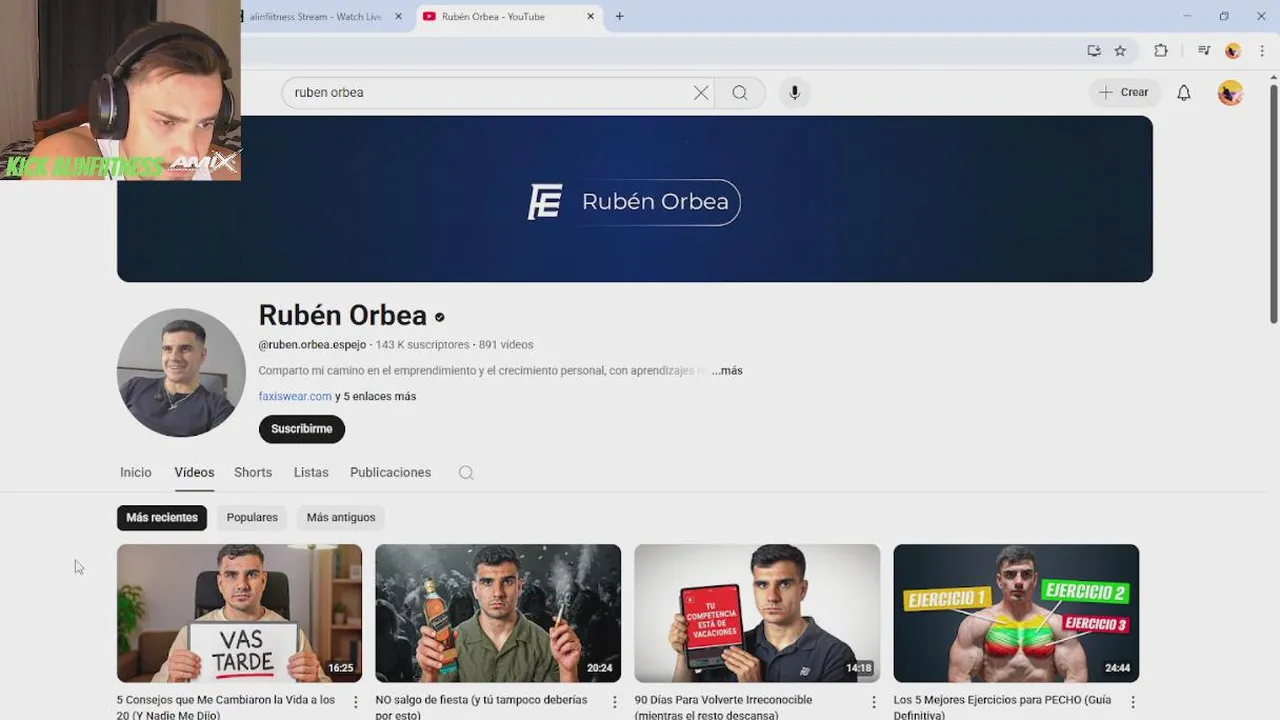
Task: Search within the channel using the magnifier icon
Action: click(x=466, y=473)
